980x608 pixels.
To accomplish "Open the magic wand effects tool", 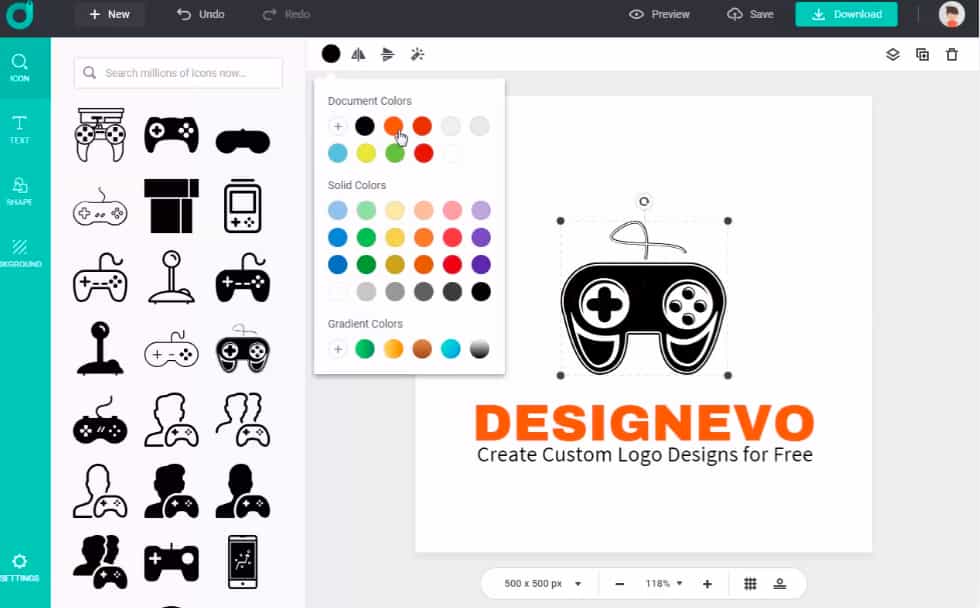I will coord(417,55).
